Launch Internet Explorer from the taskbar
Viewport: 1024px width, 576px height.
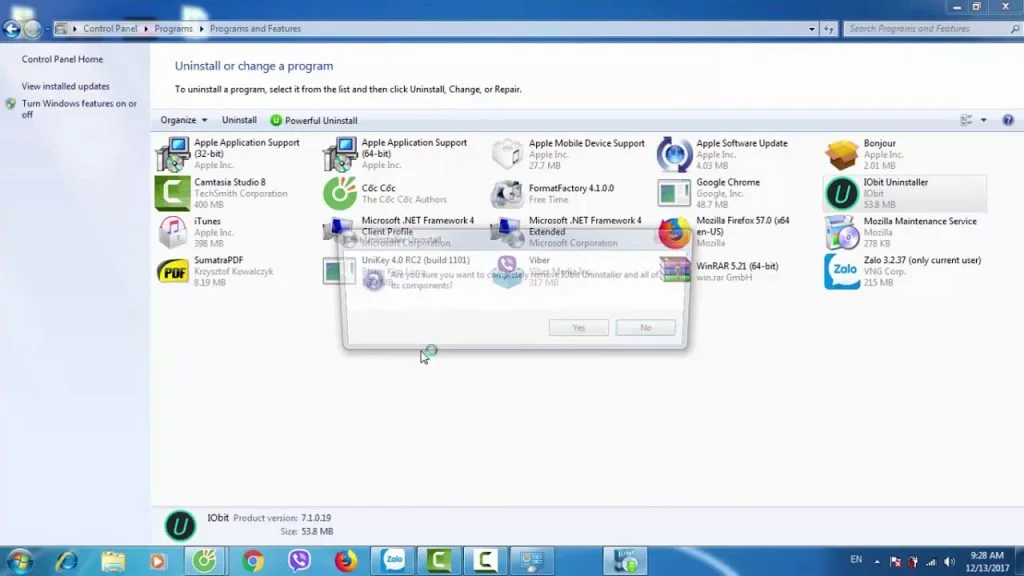tap(67, 561)
